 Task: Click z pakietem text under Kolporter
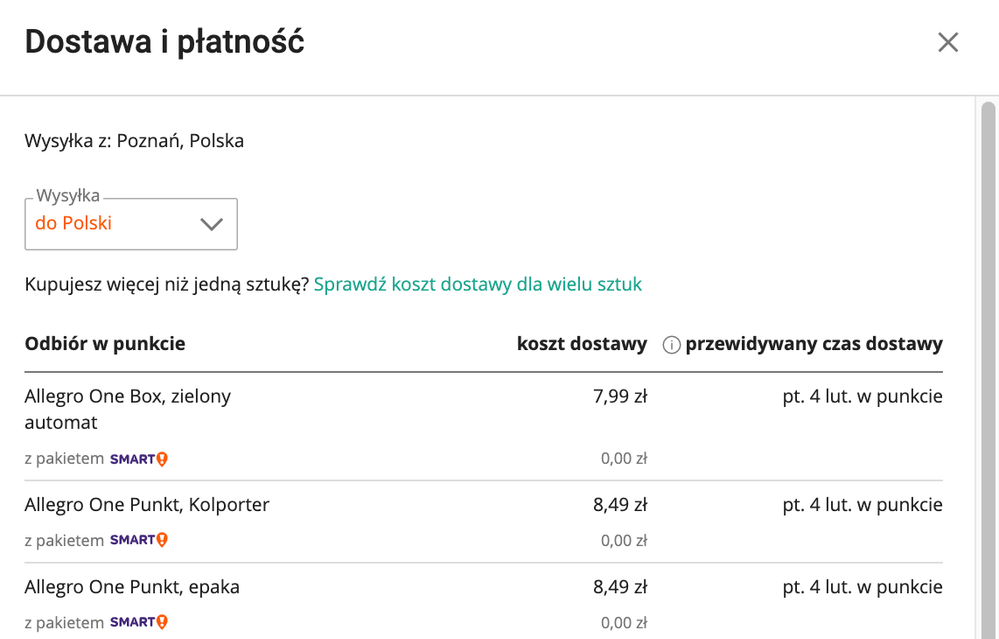tap(64, 540)
